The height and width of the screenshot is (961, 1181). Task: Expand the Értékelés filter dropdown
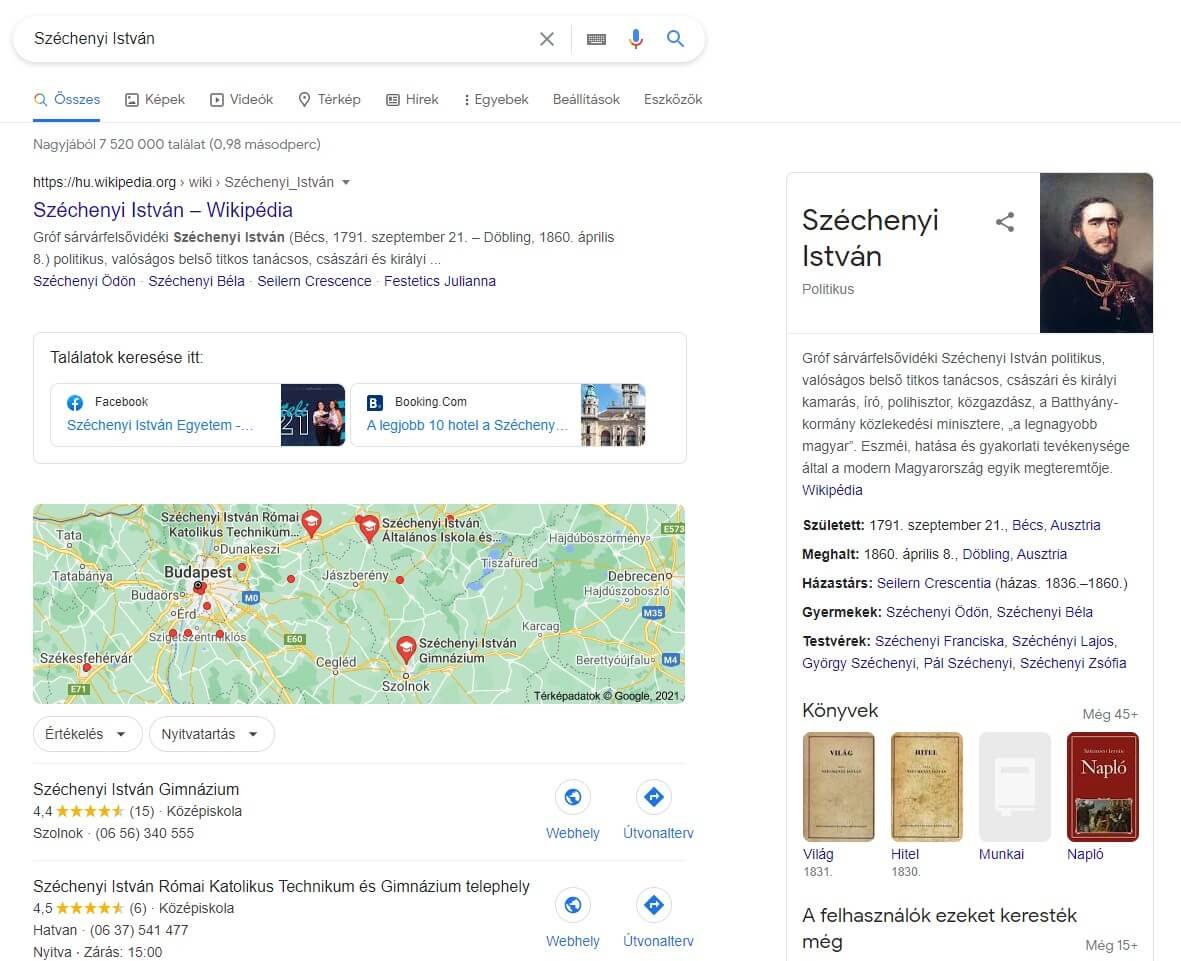(86, 734)
